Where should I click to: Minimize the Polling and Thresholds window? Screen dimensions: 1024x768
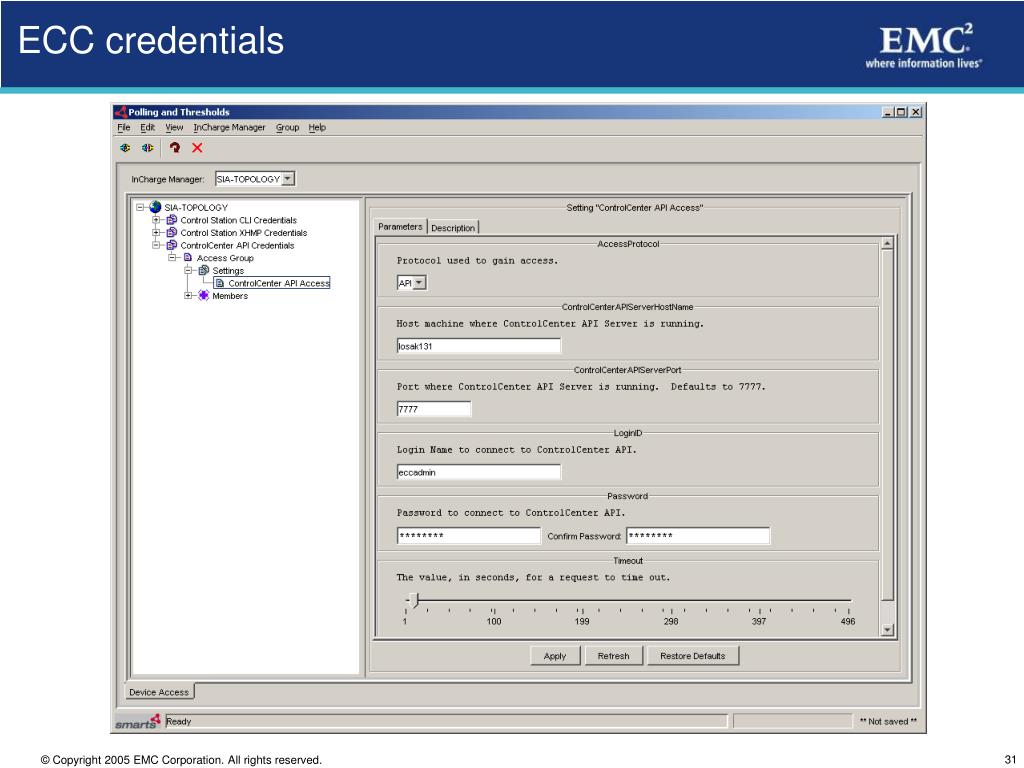pos(888,112)
